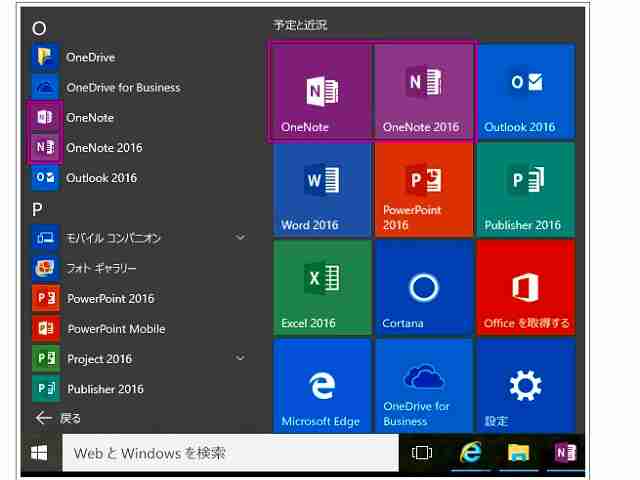The height and width of the screenshot is (480, 640).
Task: Open the PowerPoint 2016 tile
Action: point(424,189)
